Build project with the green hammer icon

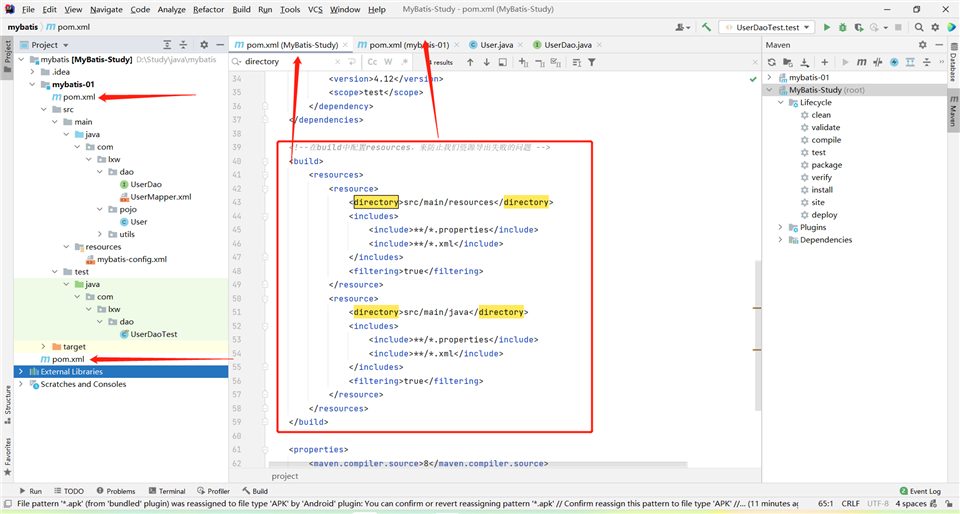tap(707, 27)
